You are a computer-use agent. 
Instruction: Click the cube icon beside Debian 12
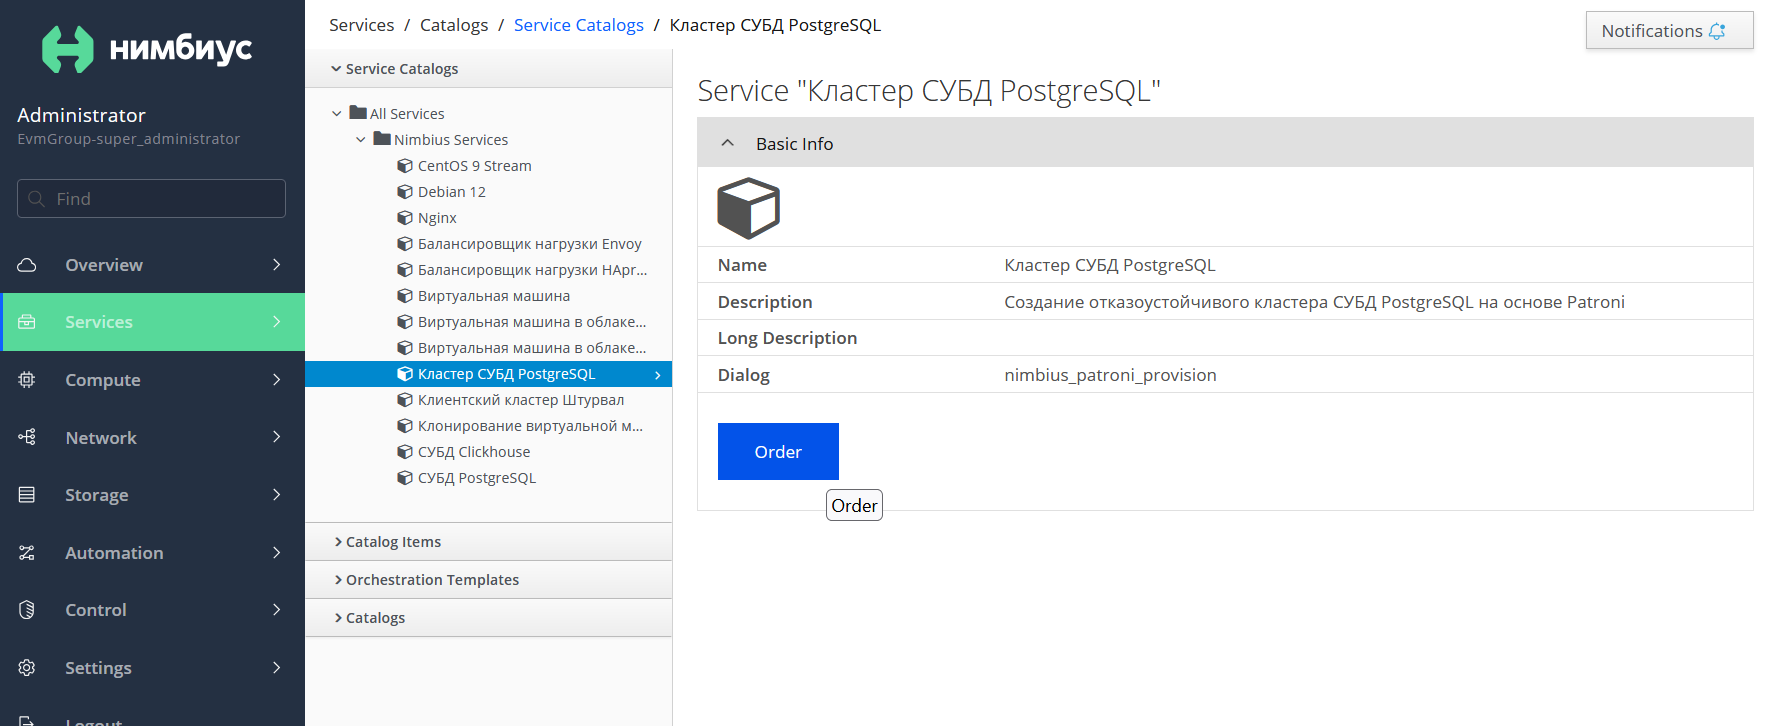click(405, 192)
